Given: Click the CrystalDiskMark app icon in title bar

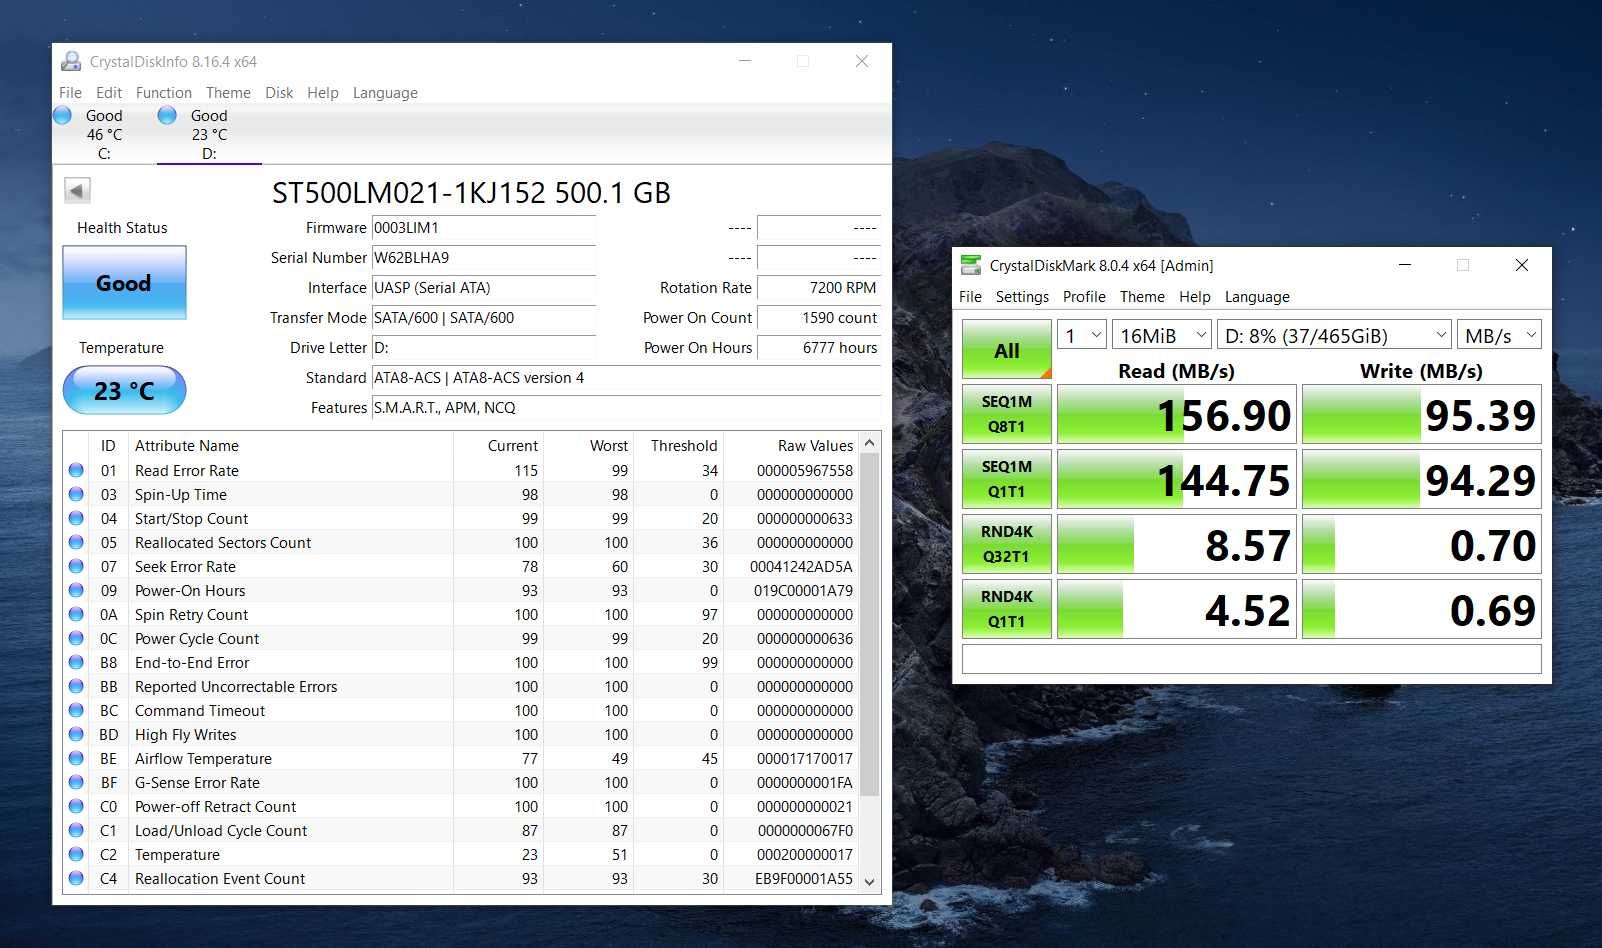Looking at the screenshot, I should coord(970,265).
